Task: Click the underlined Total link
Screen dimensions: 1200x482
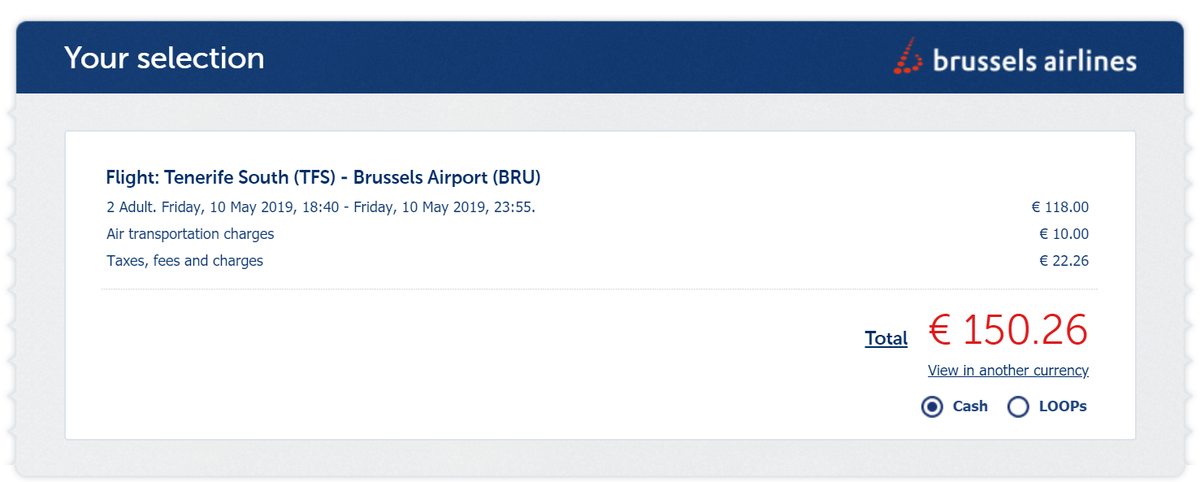Action: [886, 338]
